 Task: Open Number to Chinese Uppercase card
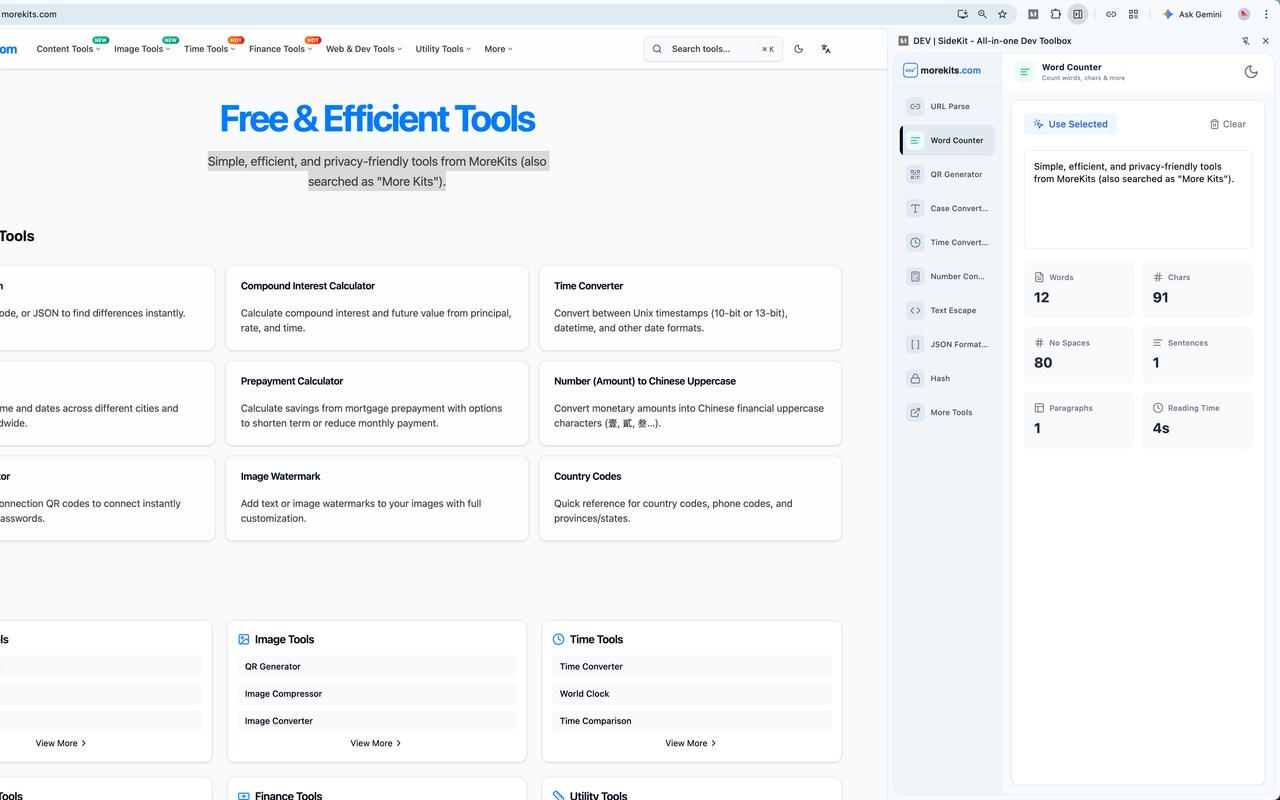690,403
